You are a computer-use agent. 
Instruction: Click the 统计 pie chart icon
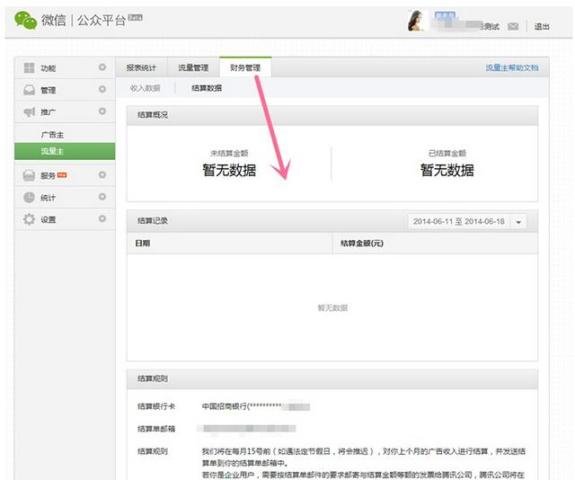click(x=29, y=197)
